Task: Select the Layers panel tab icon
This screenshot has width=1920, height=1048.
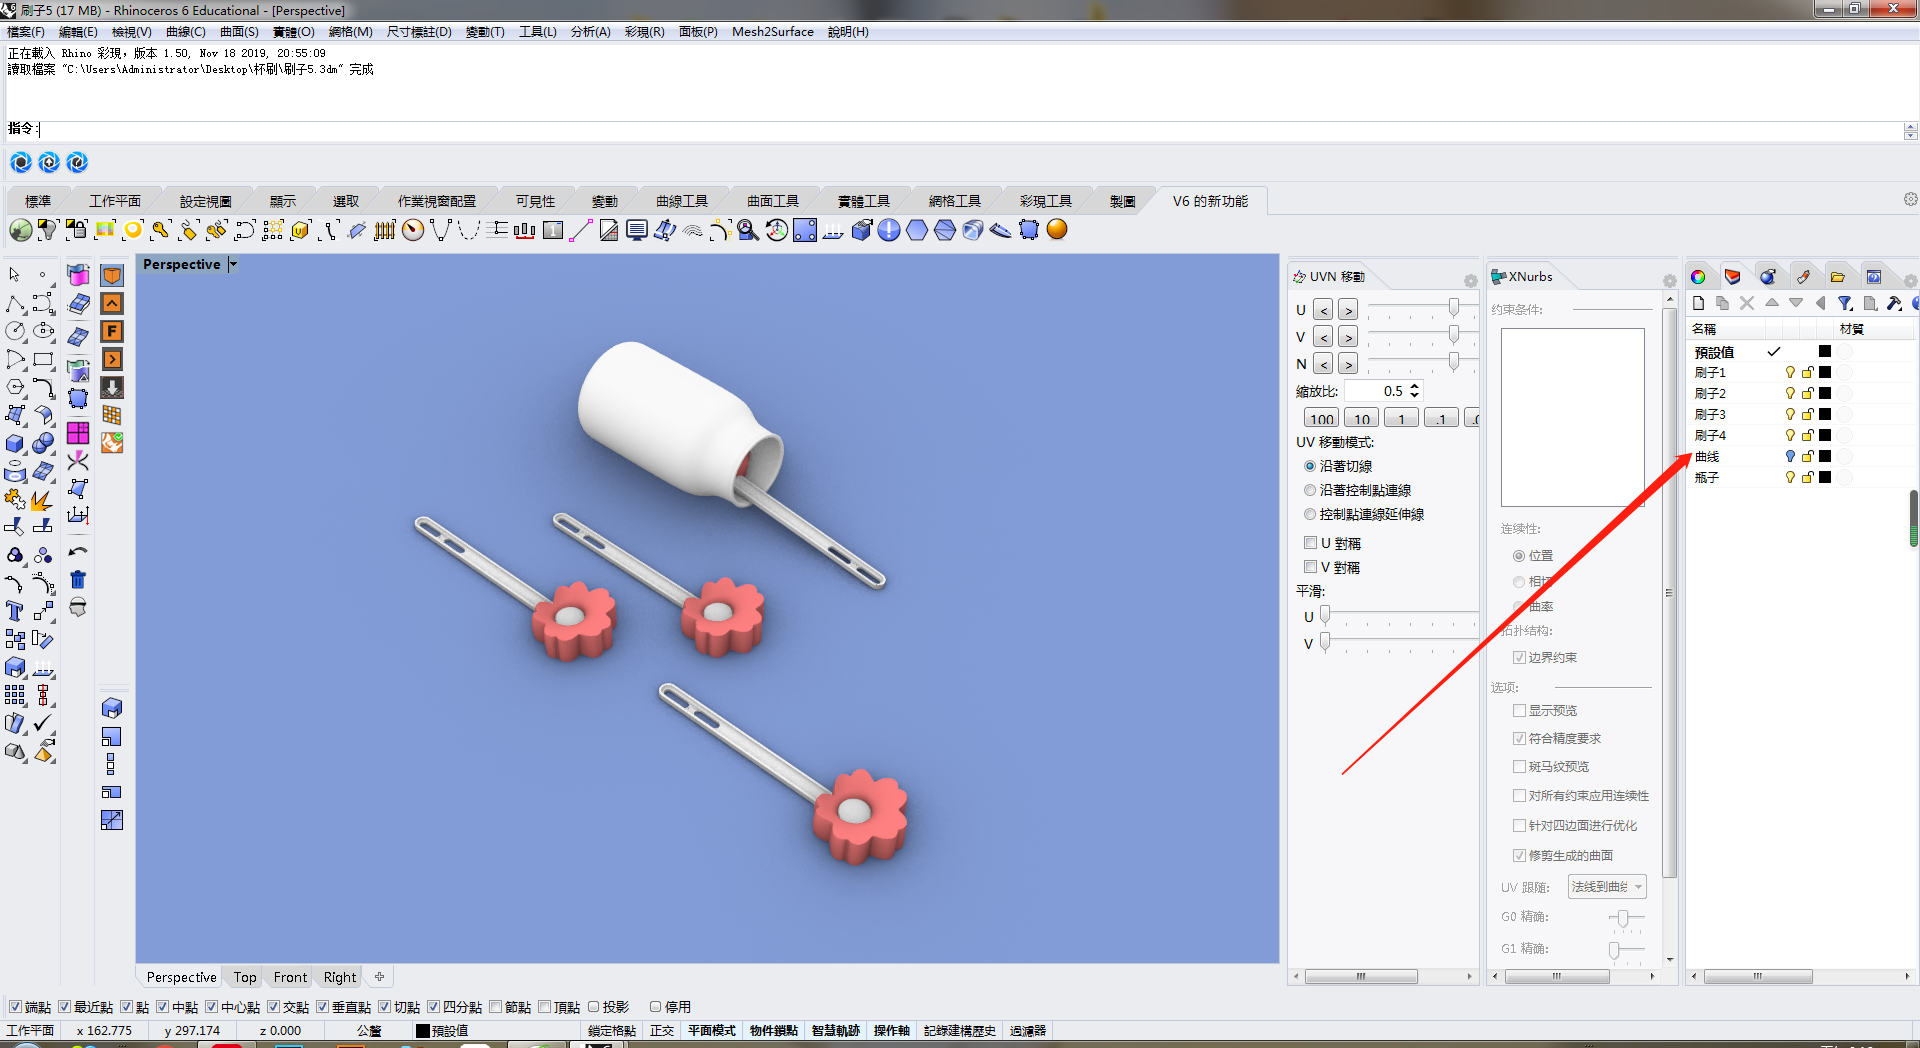Action: [x=1733, y=277]
